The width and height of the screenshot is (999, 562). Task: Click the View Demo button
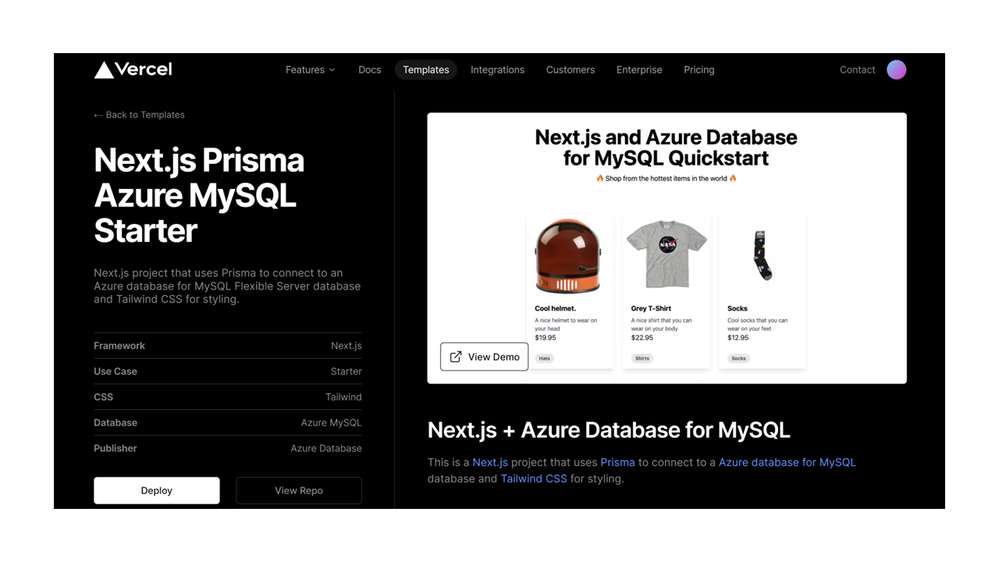pyautogui.click(x=484, y=357)
